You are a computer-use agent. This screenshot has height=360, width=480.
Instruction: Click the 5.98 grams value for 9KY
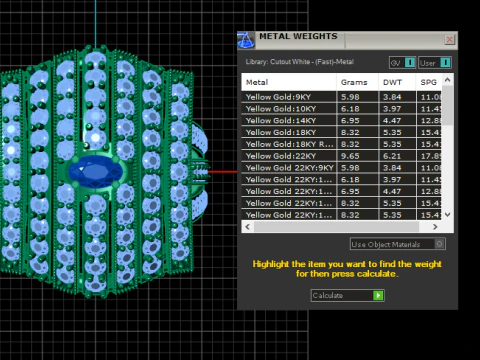tap(350, 97)
